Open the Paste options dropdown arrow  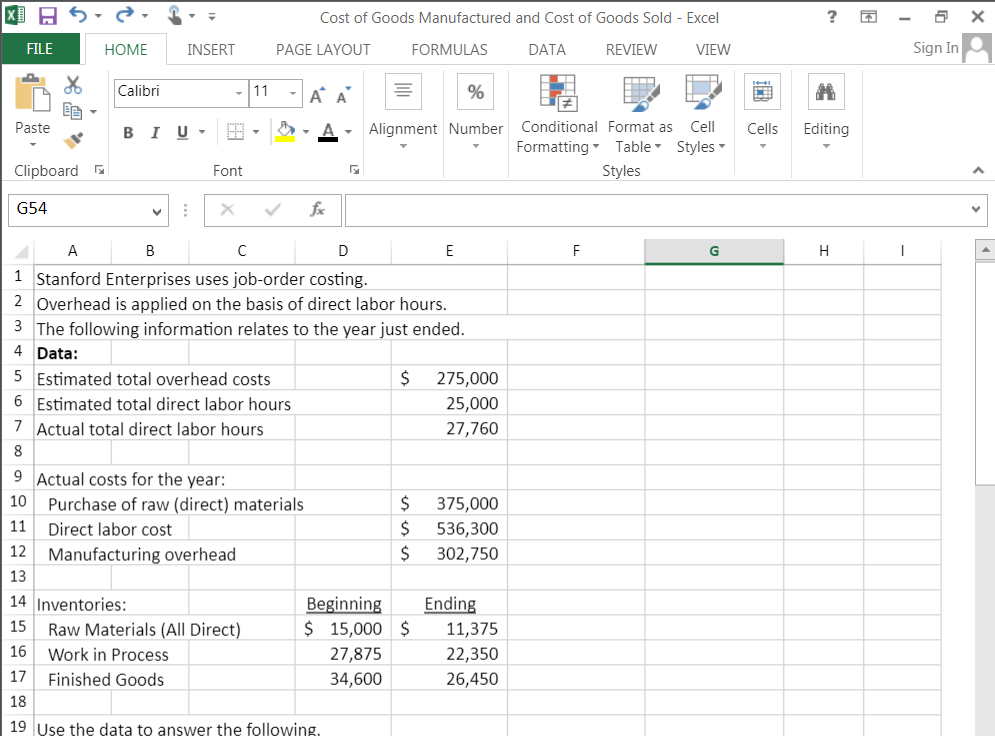[x=33, y=145]
